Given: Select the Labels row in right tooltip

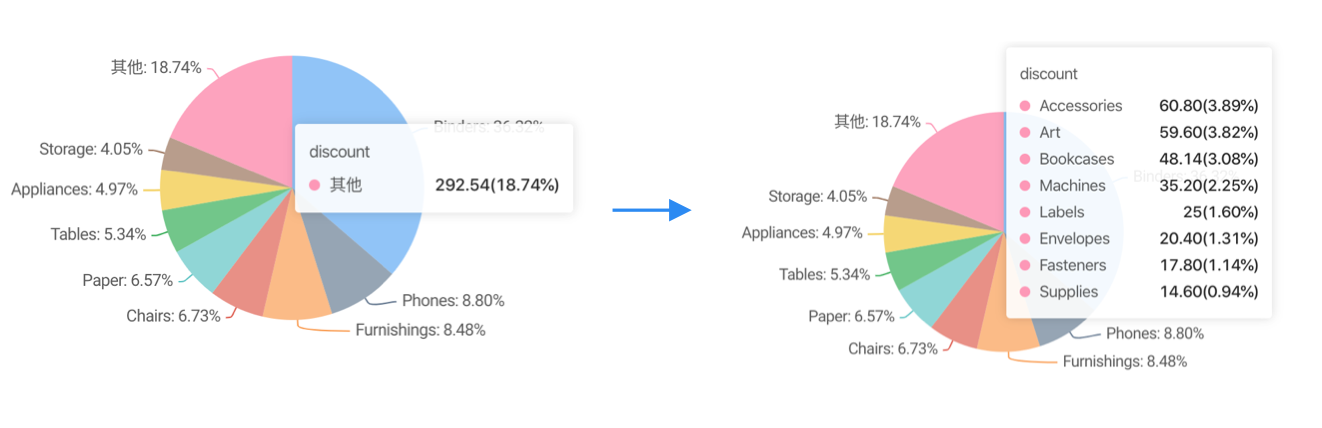Looking at the screenshot, I should pos(1138,212).
